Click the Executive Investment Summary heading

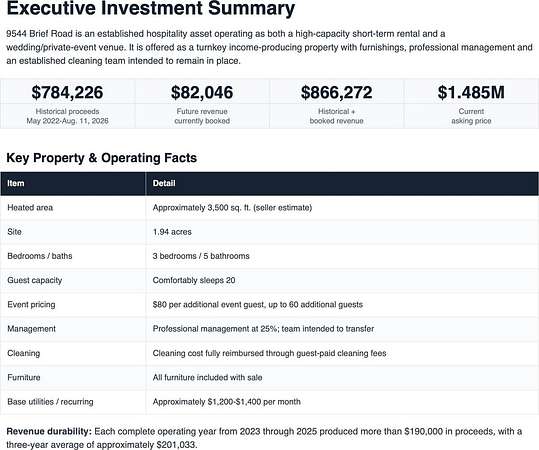(151, 8)
